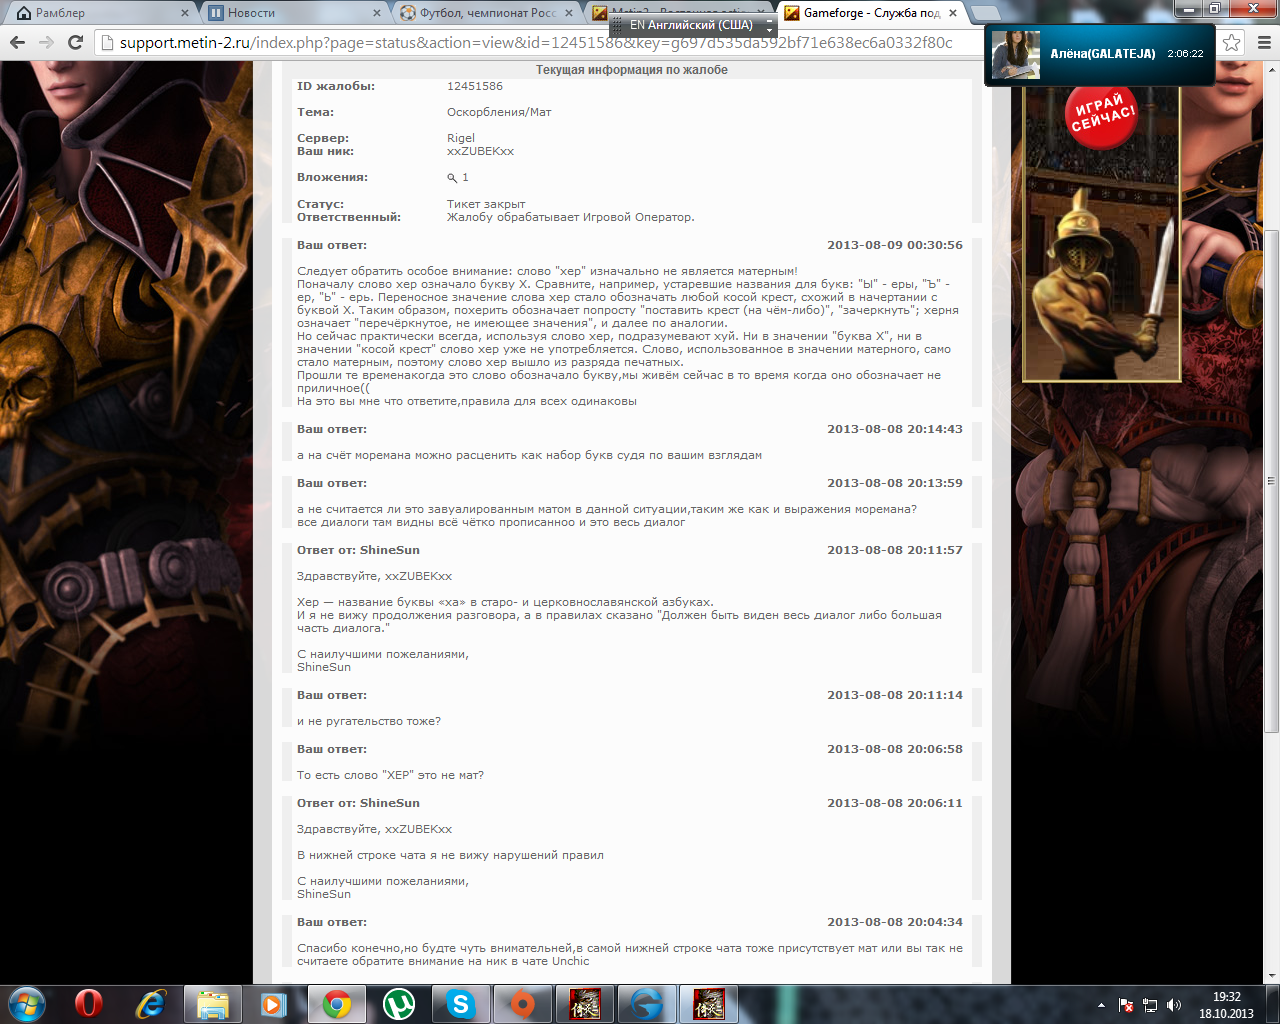Image resolution: width=1280 pixels, height=1024 pixels.
Task: Click the Текущая информация по жалобе header
Action: tap(632, 70)
